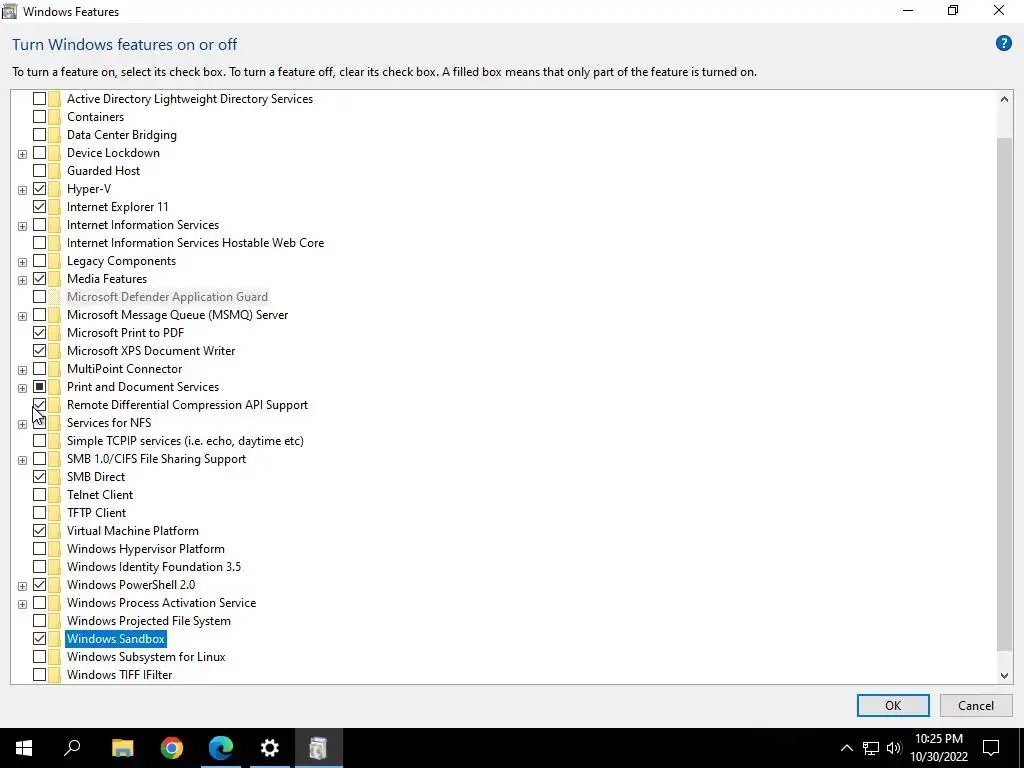Screen dimensions: 1024x768
Task: Expand Microsoft Message Queue Server node
Action: [x=22, y=316]
